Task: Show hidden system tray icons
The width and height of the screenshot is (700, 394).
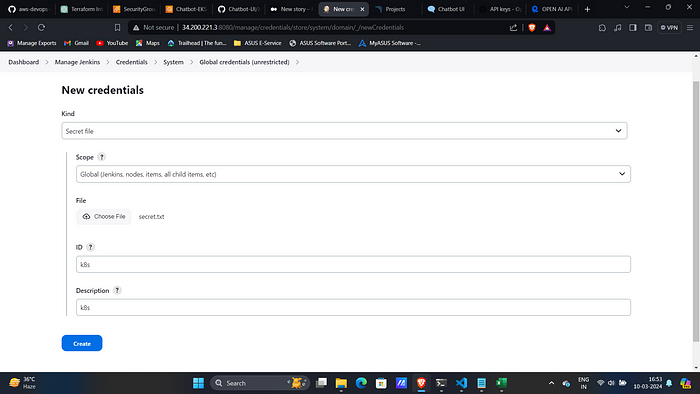Action: (x=551, y=383)
